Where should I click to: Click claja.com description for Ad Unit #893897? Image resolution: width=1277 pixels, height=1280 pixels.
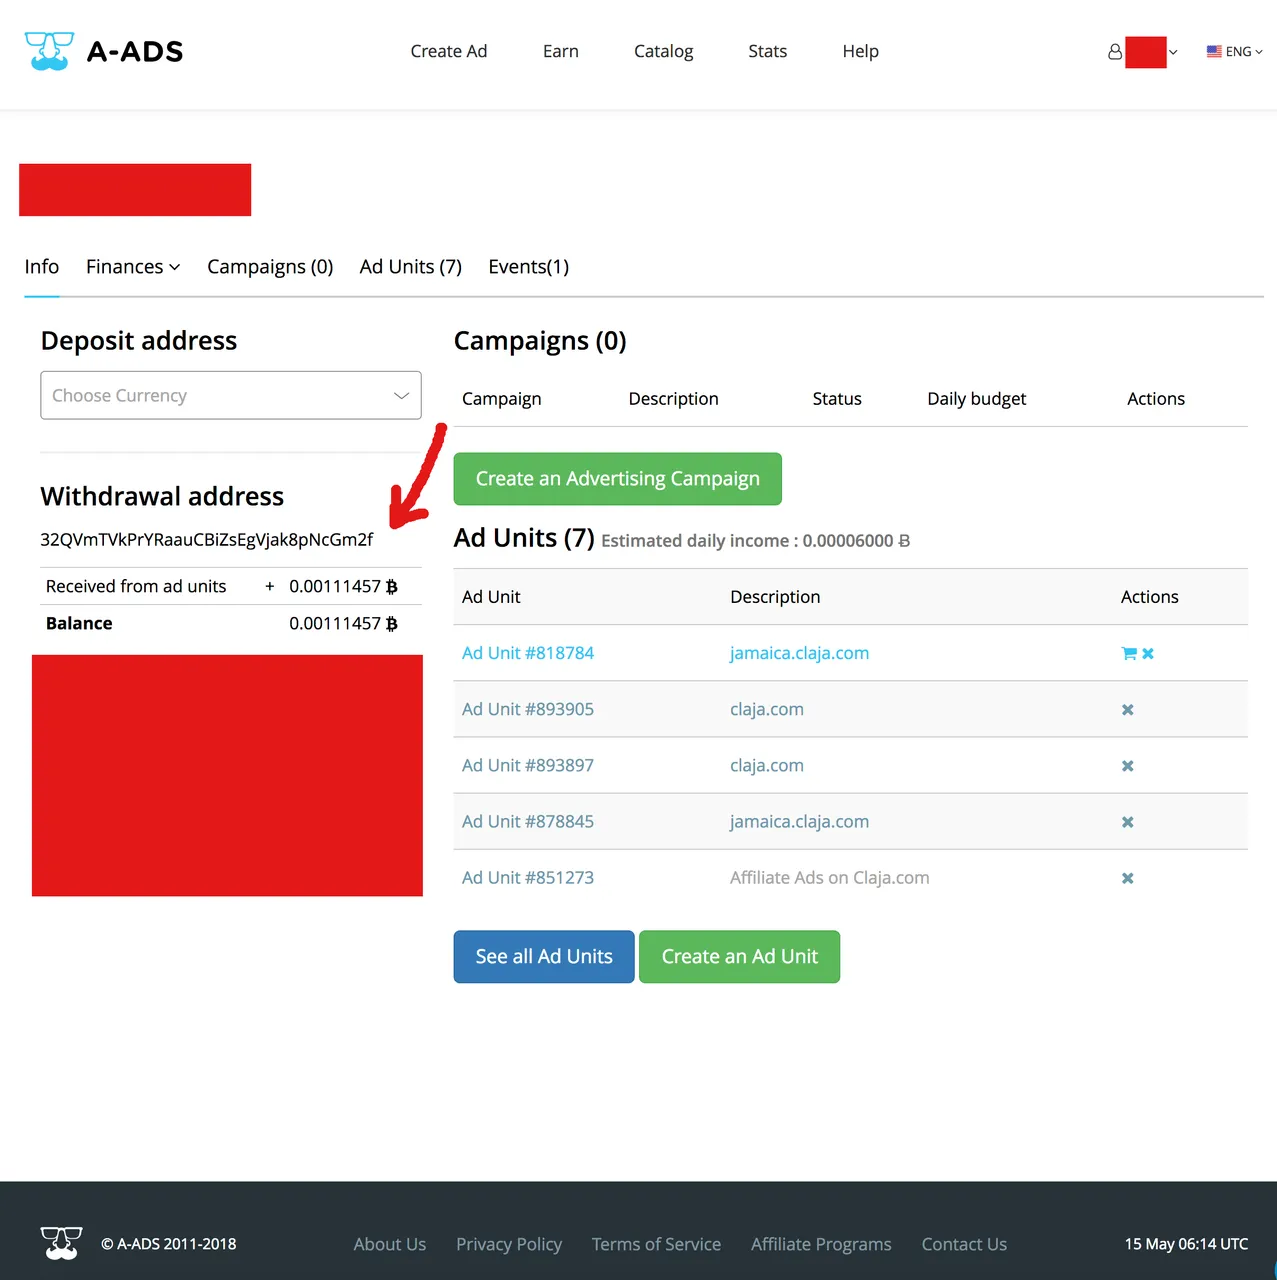(x=767, y=765)
